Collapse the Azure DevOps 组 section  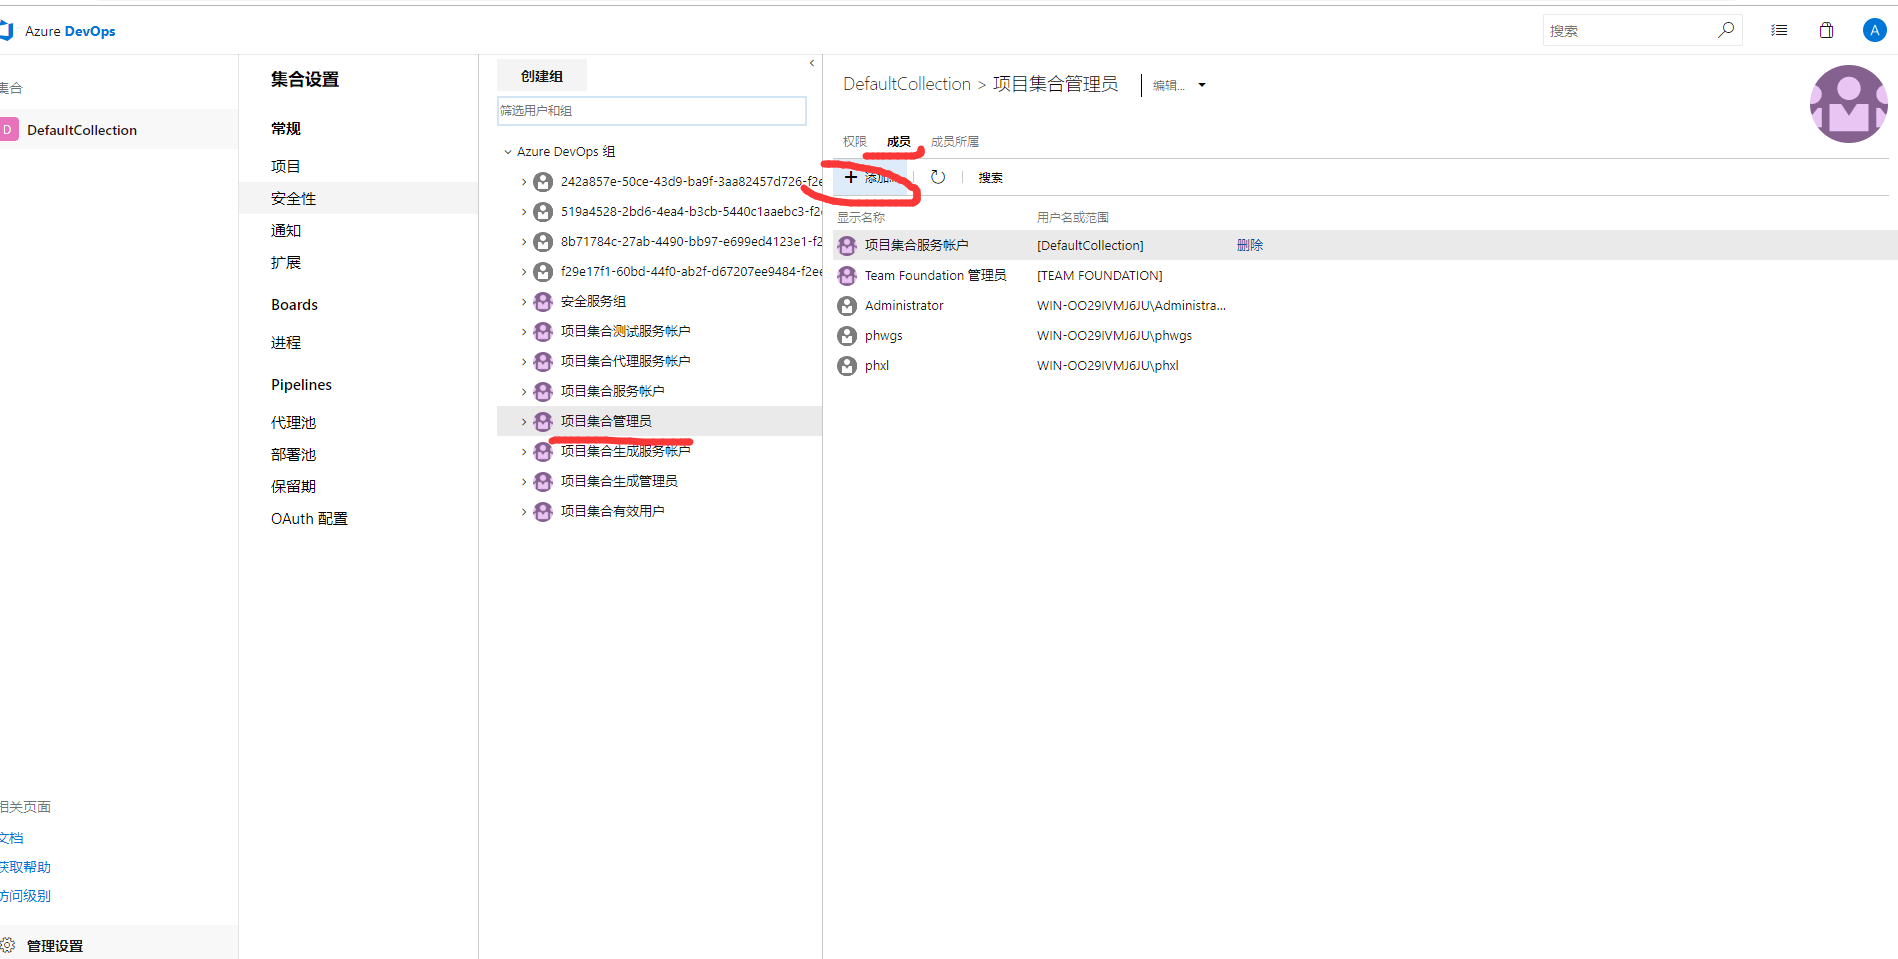pyautogui.click(x=508, y=152)
